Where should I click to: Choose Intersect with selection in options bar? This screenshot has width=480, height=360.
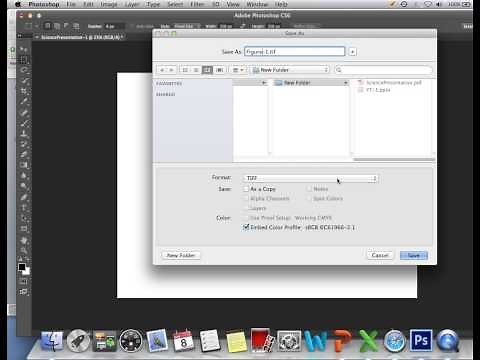click(x=76, y=26)
